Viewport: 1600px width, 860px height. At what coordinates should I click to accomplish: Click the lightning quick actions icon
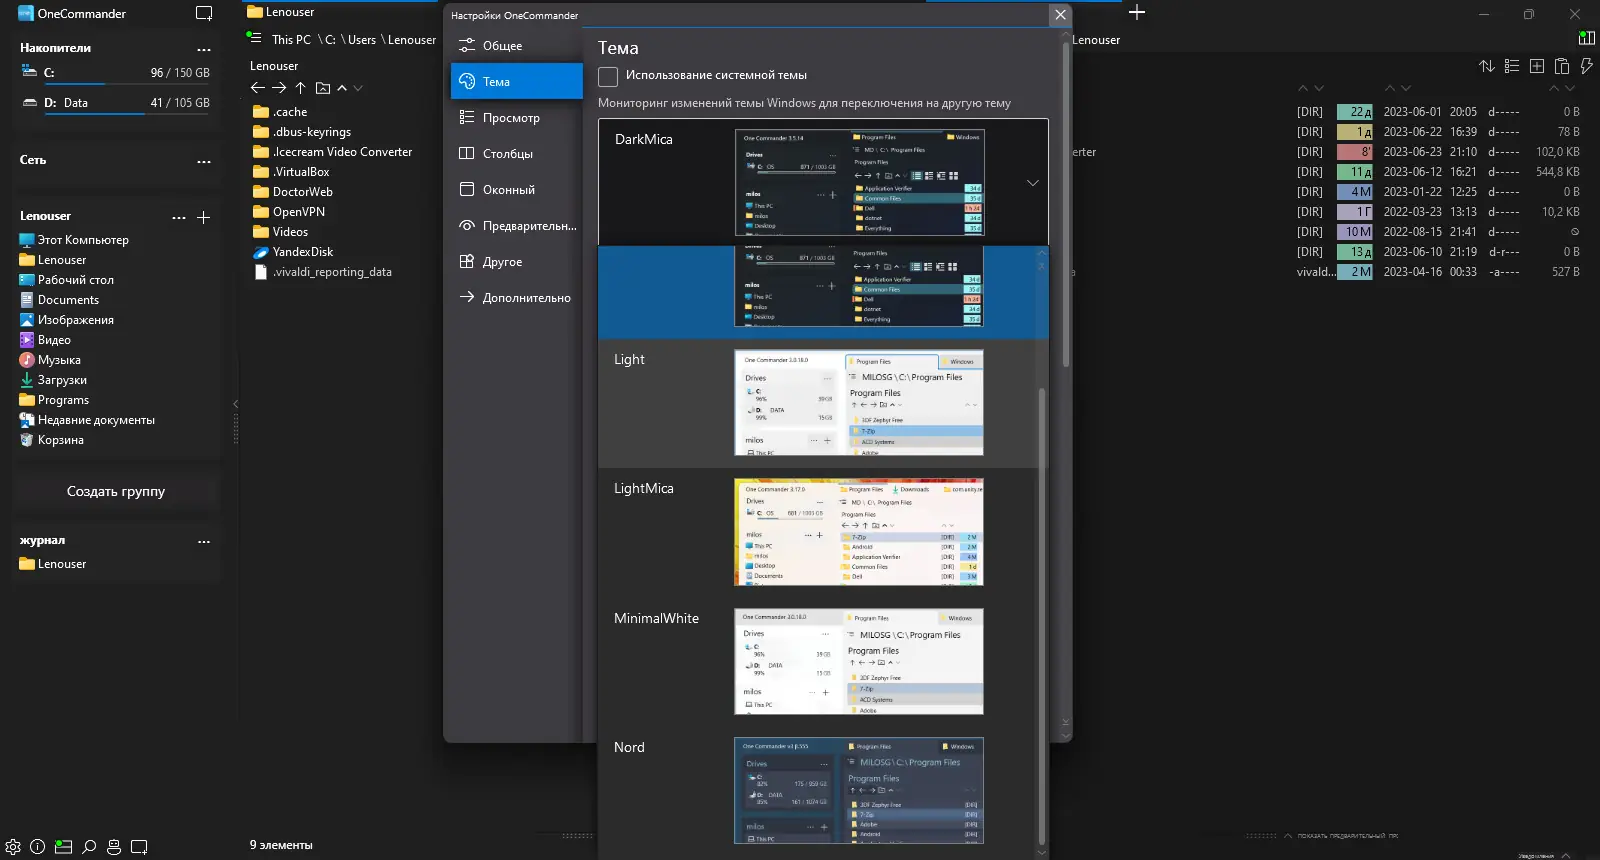click(x=1586, y=66)
